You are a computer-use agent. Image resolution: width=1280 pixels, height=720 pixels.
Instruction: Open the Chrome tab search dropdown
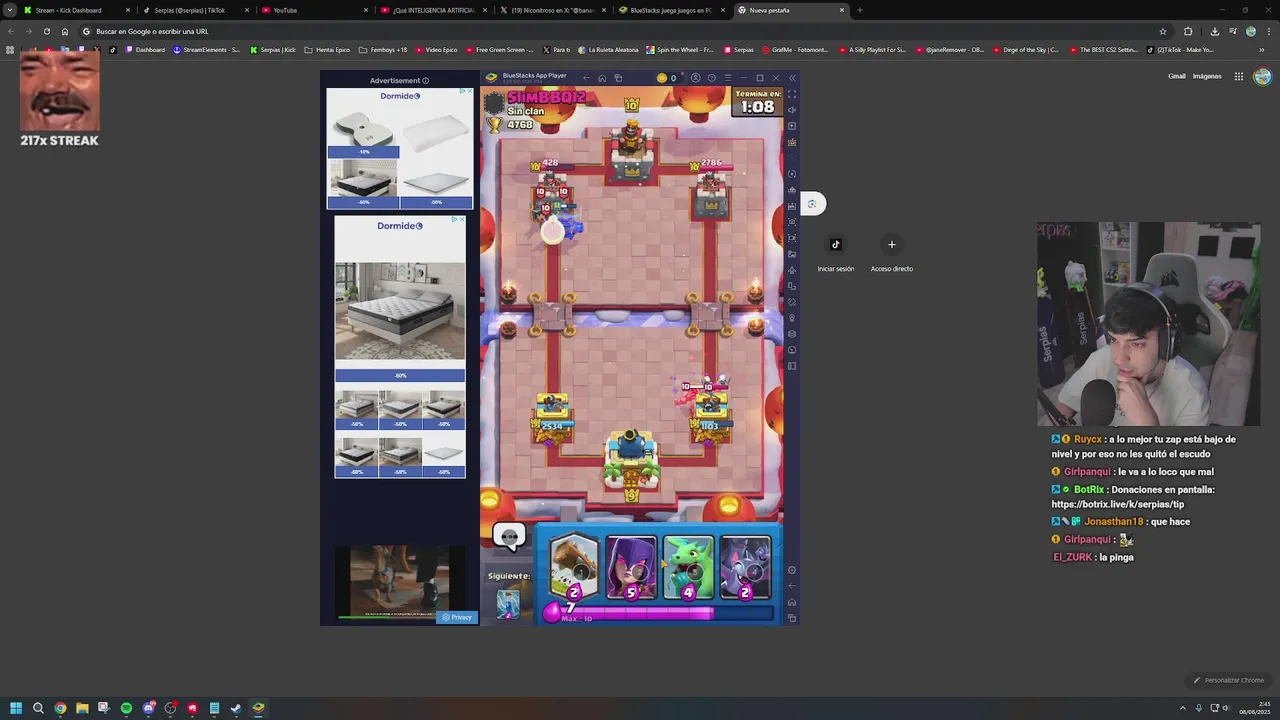pyautogui.click(x=9, y=10)
